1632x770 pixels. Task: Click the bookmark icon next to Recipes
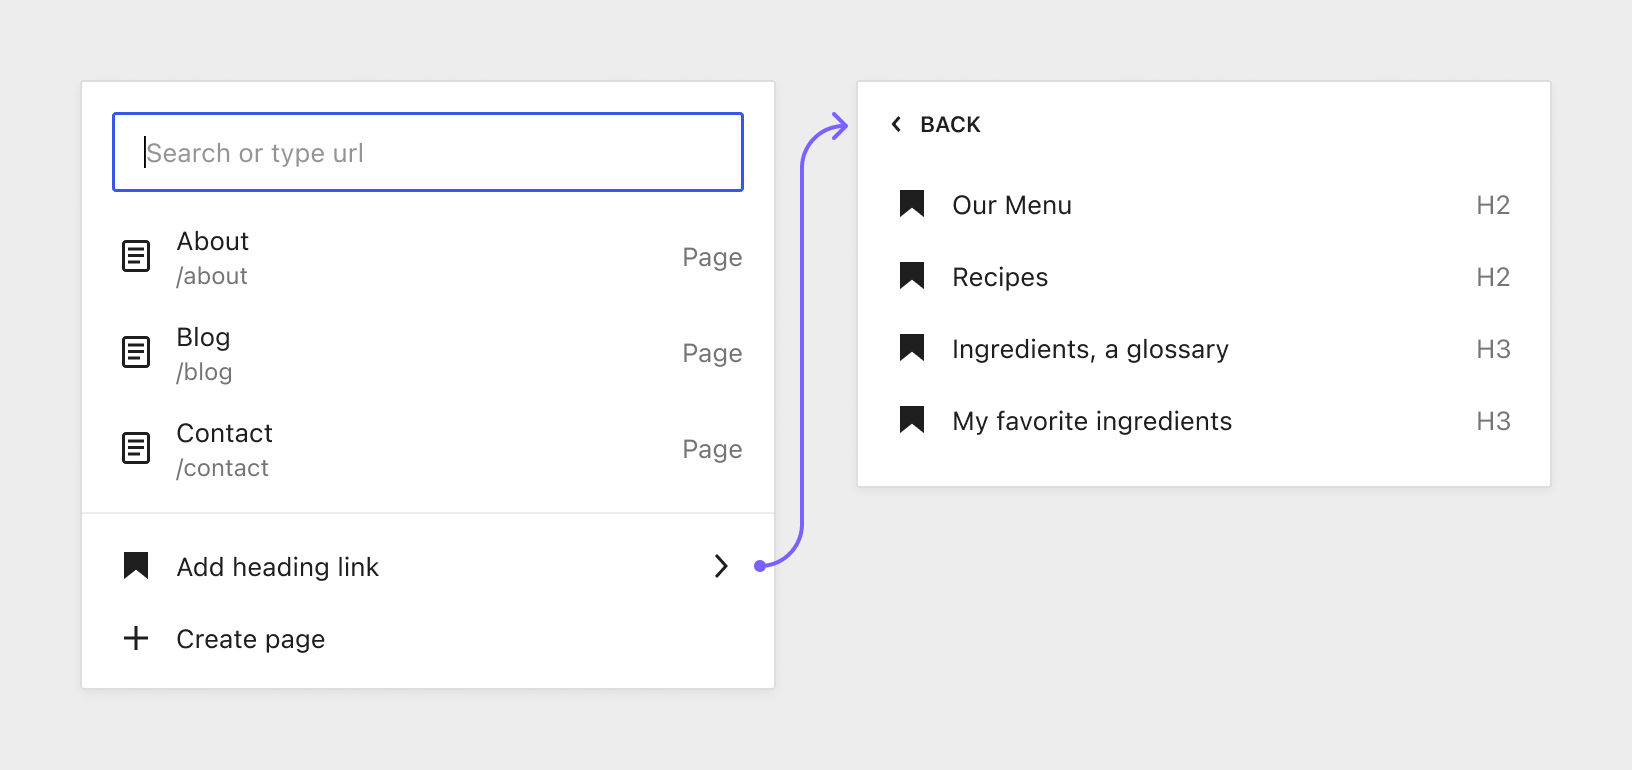(911, 275)
